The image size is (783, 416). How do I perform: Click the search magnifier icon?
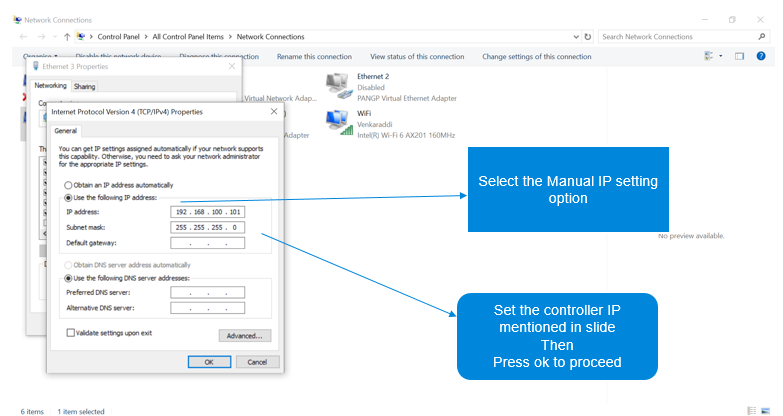762,36
